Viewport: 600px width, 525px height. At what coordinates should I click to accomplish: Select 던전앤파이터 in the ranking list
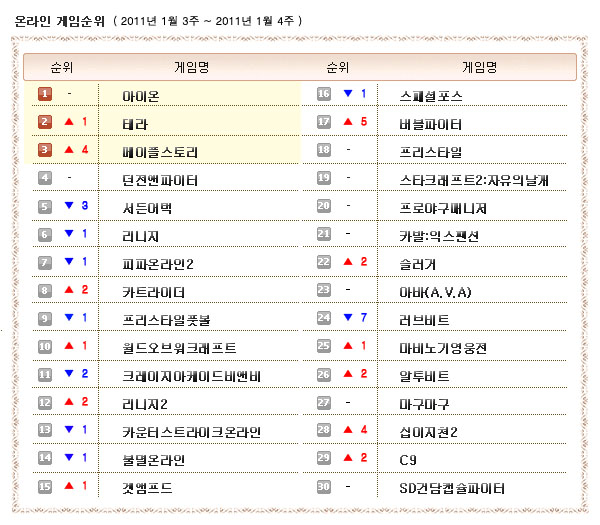(160, 180)
